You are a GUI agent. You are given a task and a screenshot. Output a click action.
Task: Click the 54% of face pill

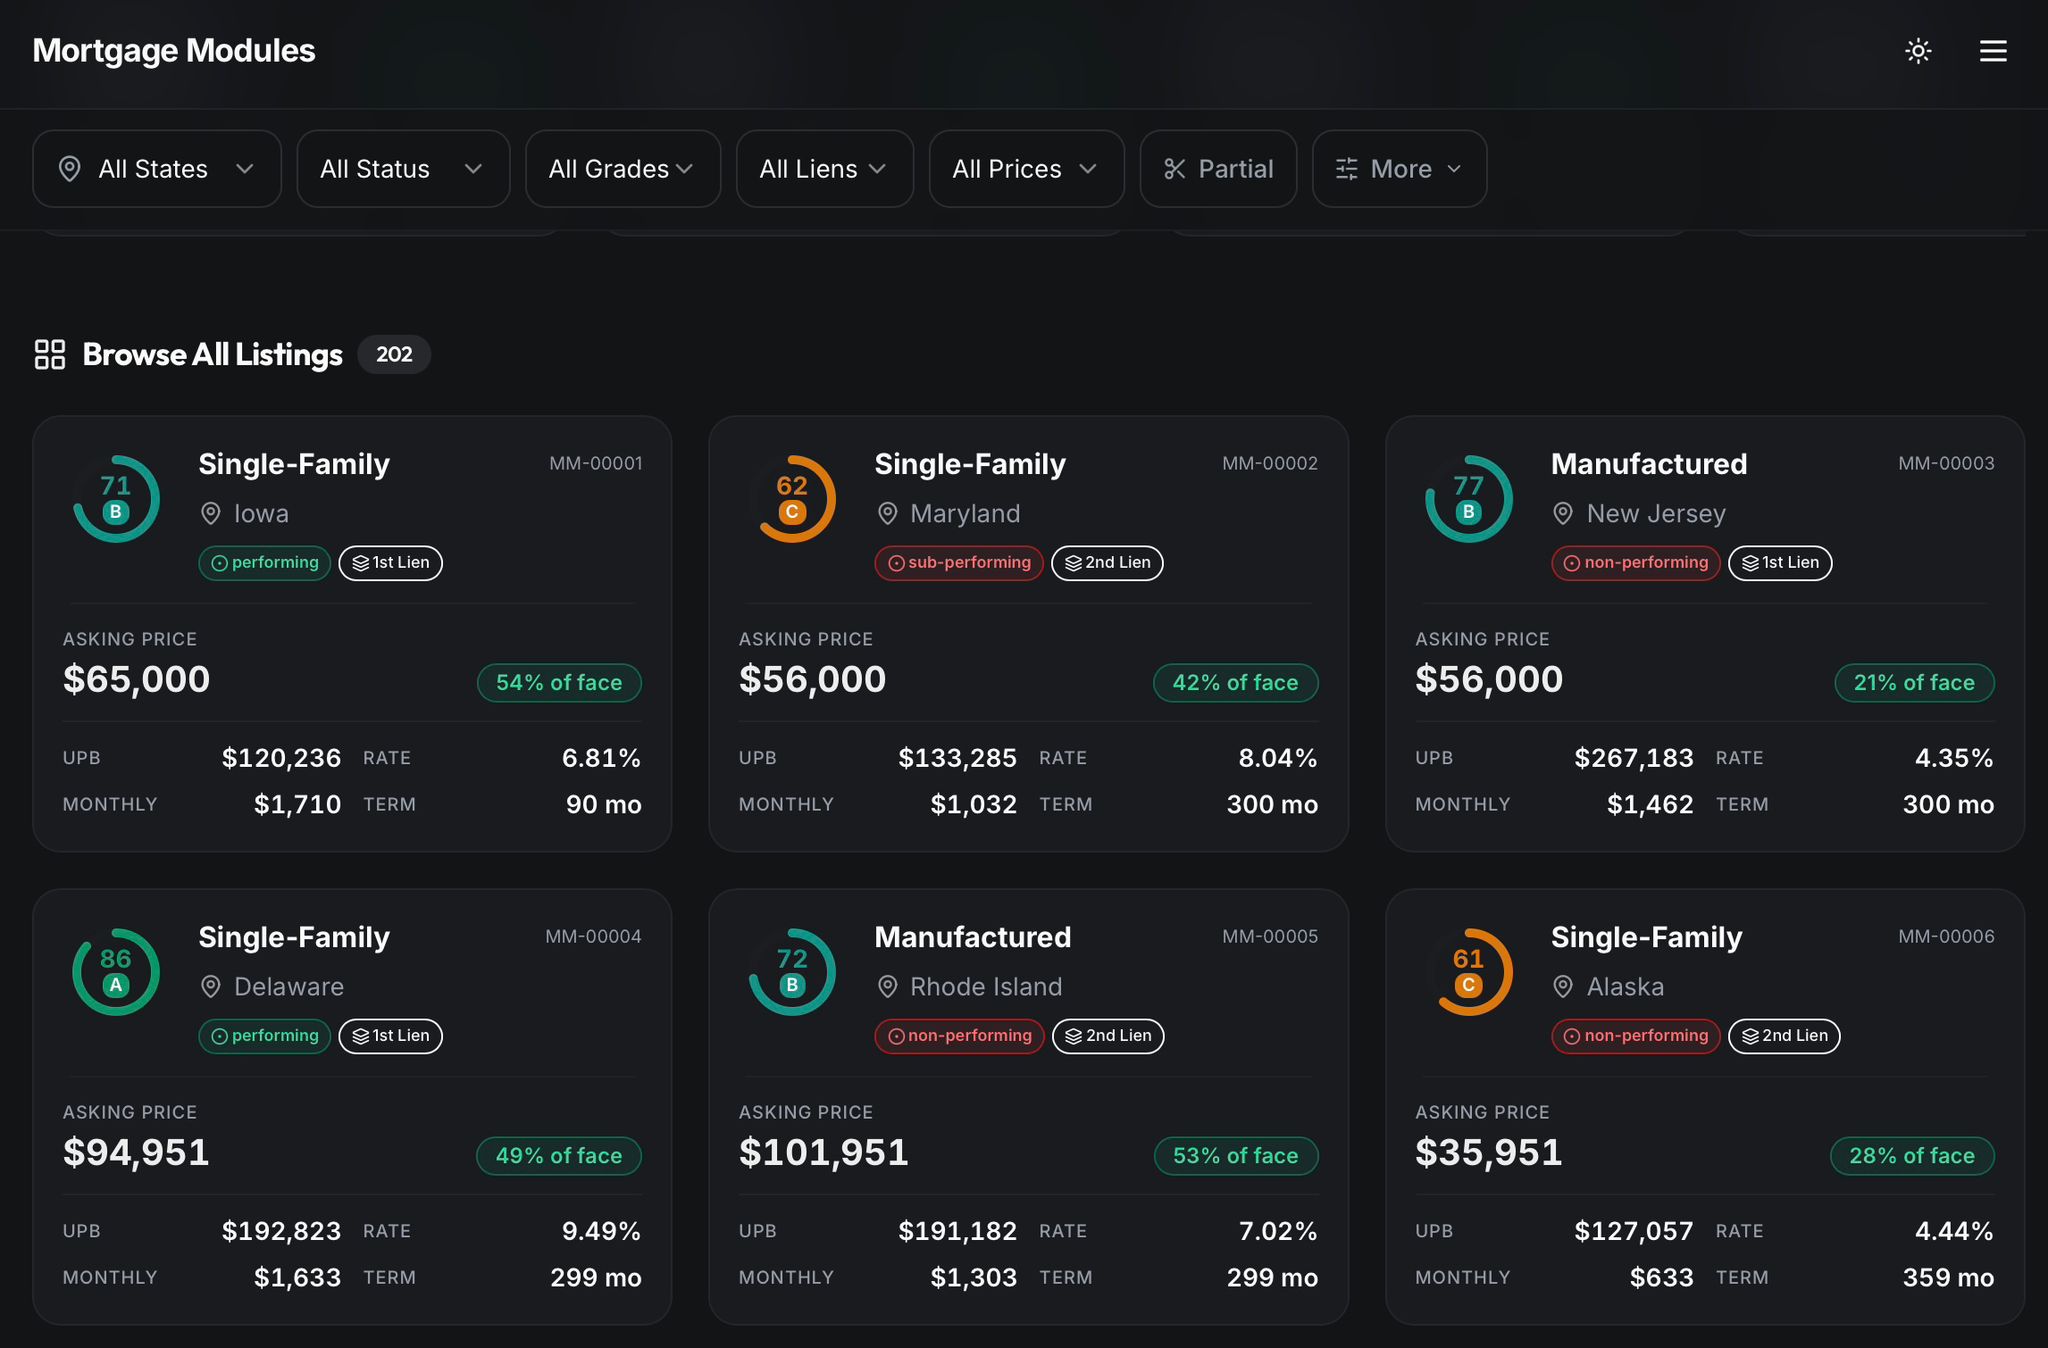coord(559,683)
